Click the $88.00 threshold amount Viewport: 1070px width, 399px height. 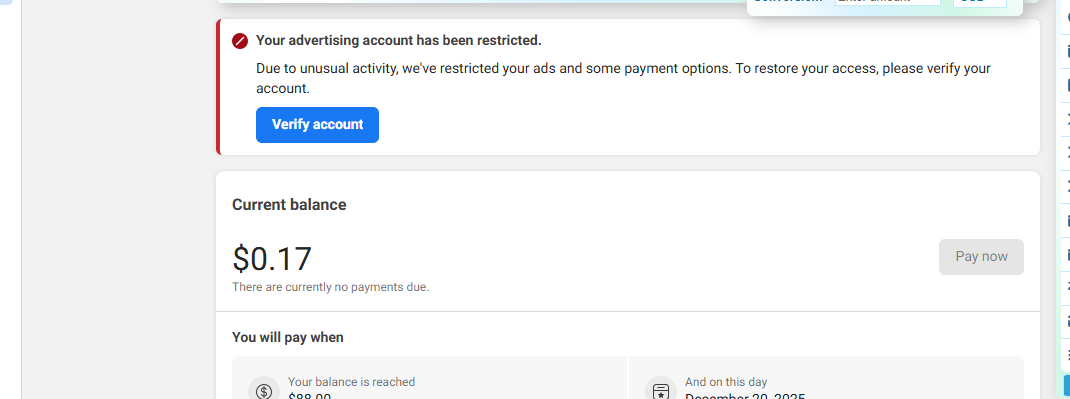310,396
